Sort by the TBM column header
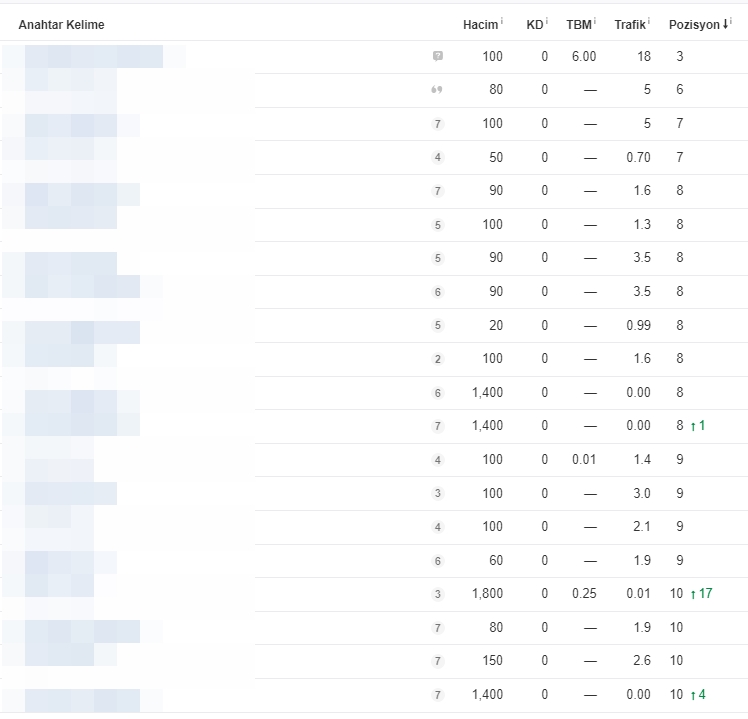748x719 pixels. click(x=579, y=25)
